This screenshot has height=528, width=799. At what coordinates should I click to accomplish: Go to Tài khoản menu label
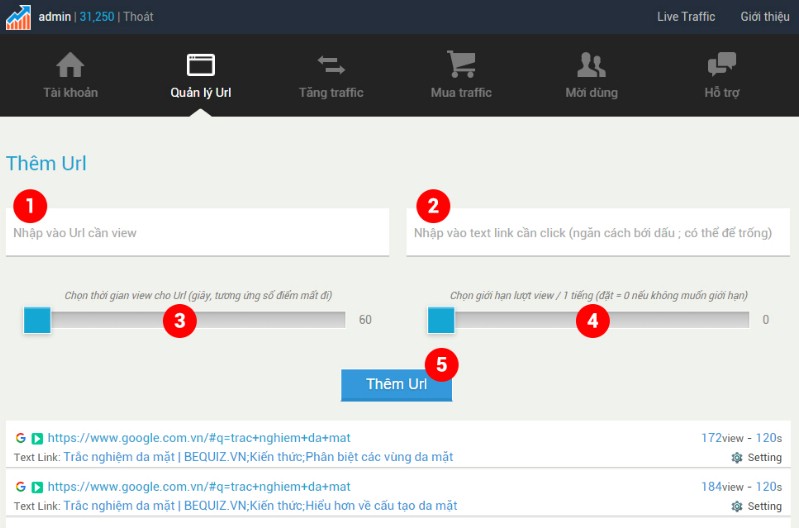click(x=70, y=93)
